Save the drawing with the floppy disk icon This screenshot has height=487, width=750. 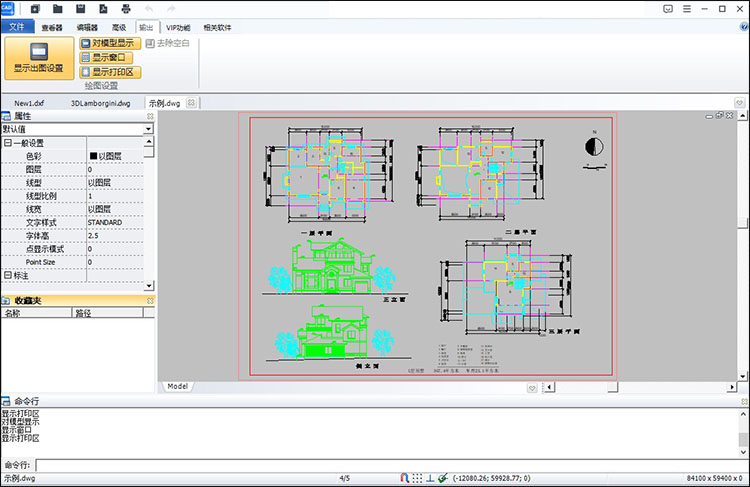80,9
